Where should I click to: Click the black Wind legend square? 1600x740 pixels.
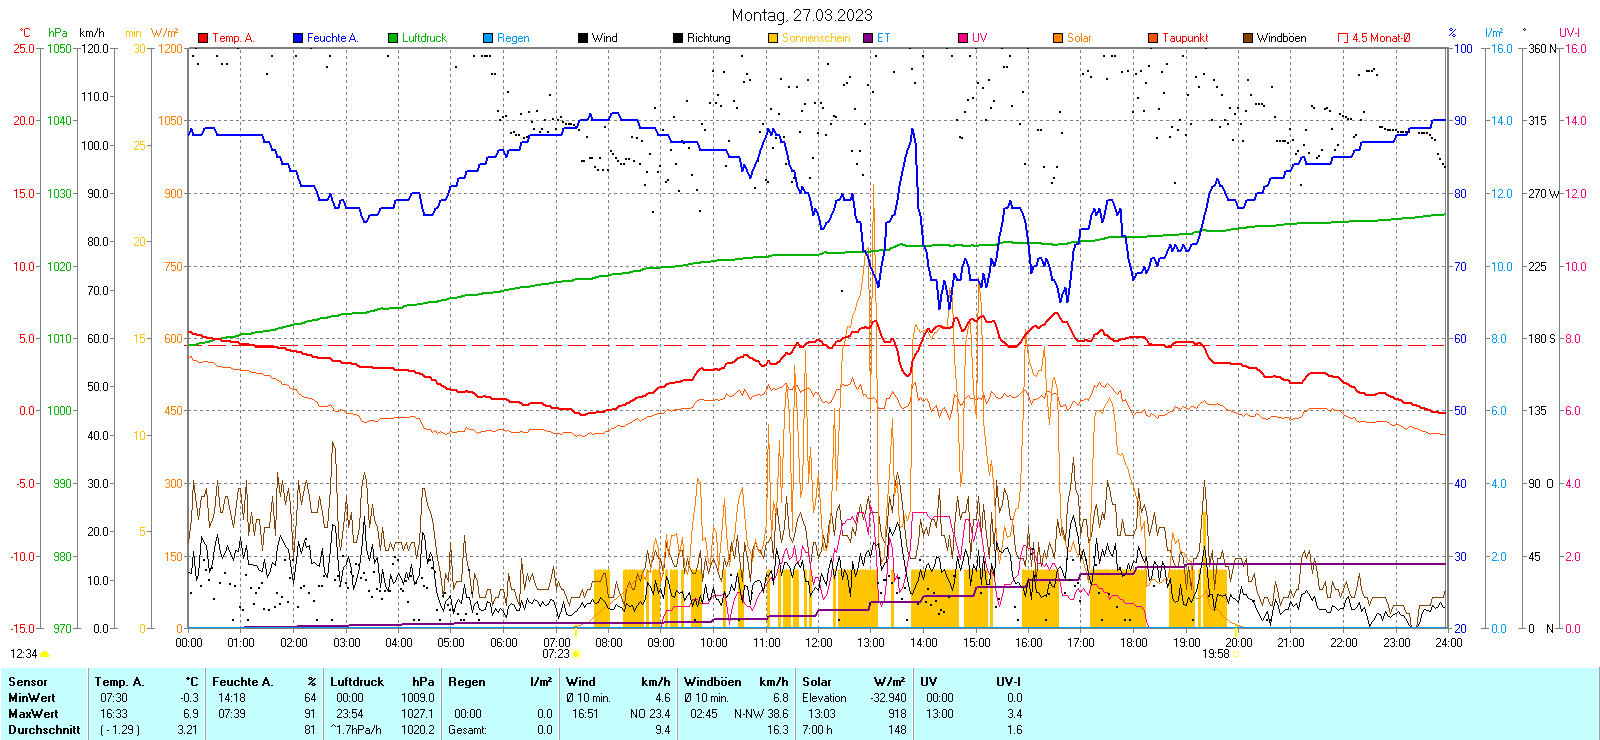pyautogui.click(x=583, y=38)
